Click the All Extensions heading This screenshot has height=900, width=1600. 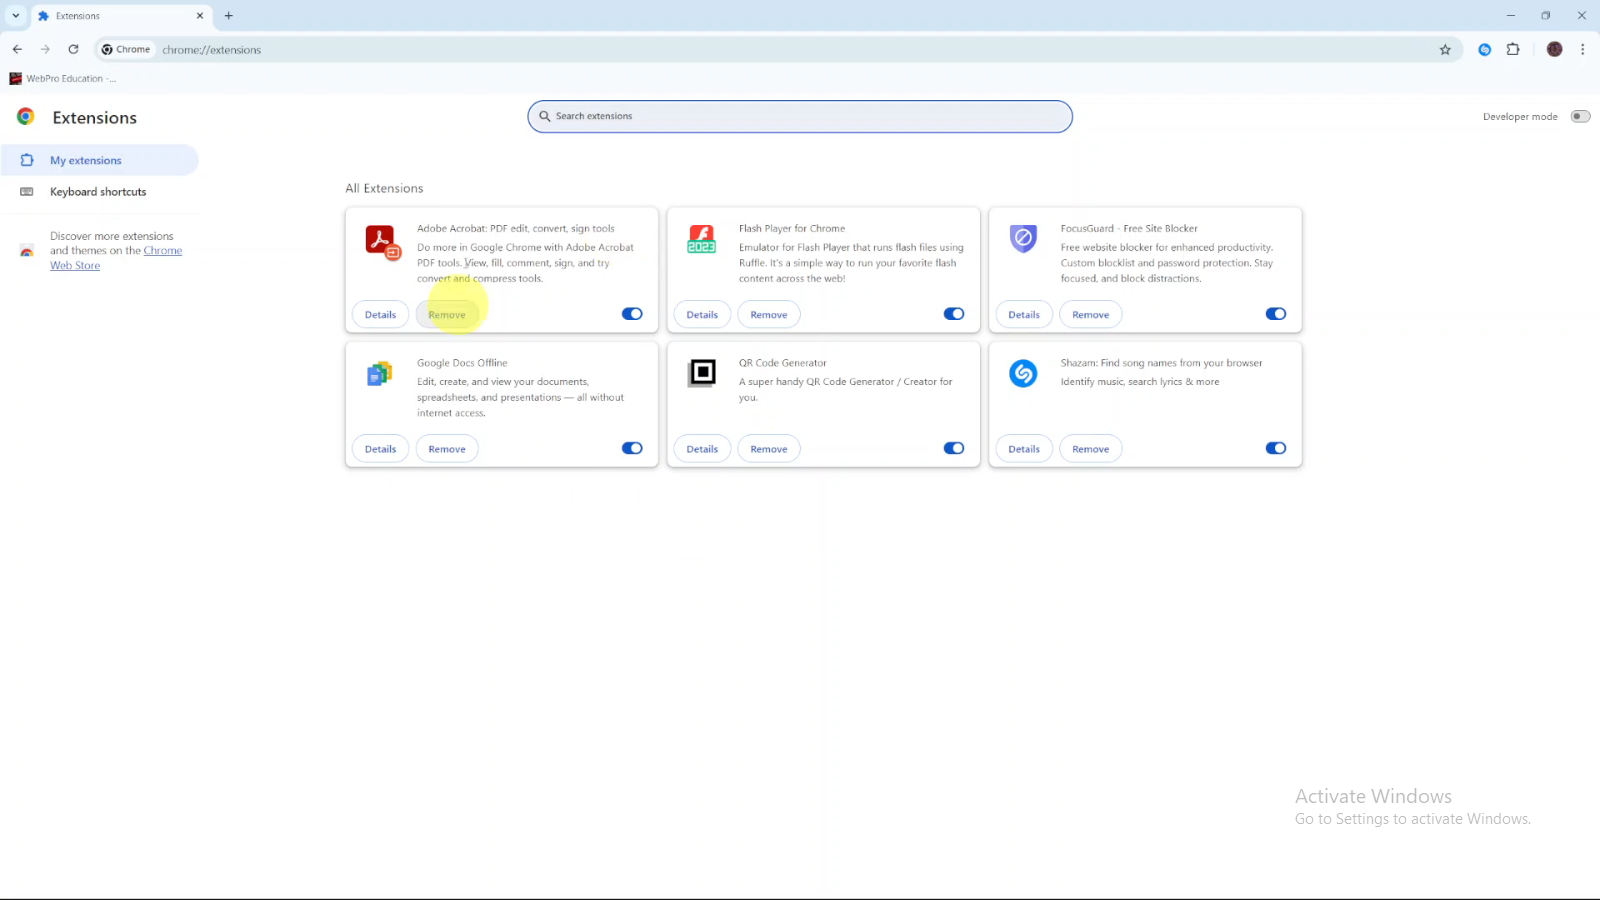[x=384, y=188]
